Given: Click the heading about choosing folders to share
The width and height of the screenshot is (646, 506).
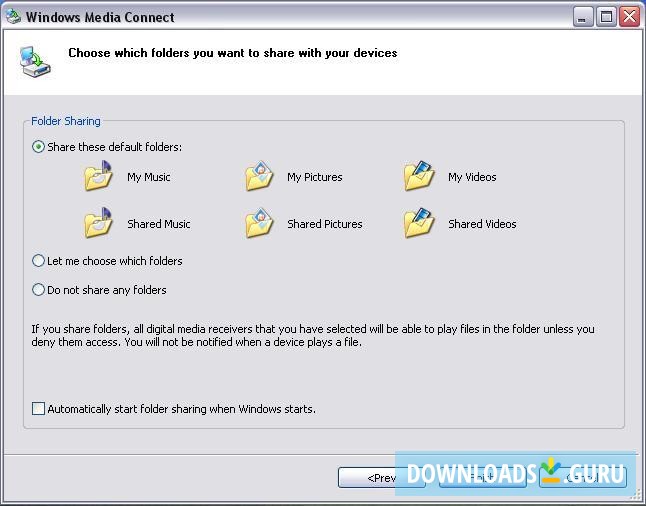Looking at the screenshot, I should [x=233, y=53].
